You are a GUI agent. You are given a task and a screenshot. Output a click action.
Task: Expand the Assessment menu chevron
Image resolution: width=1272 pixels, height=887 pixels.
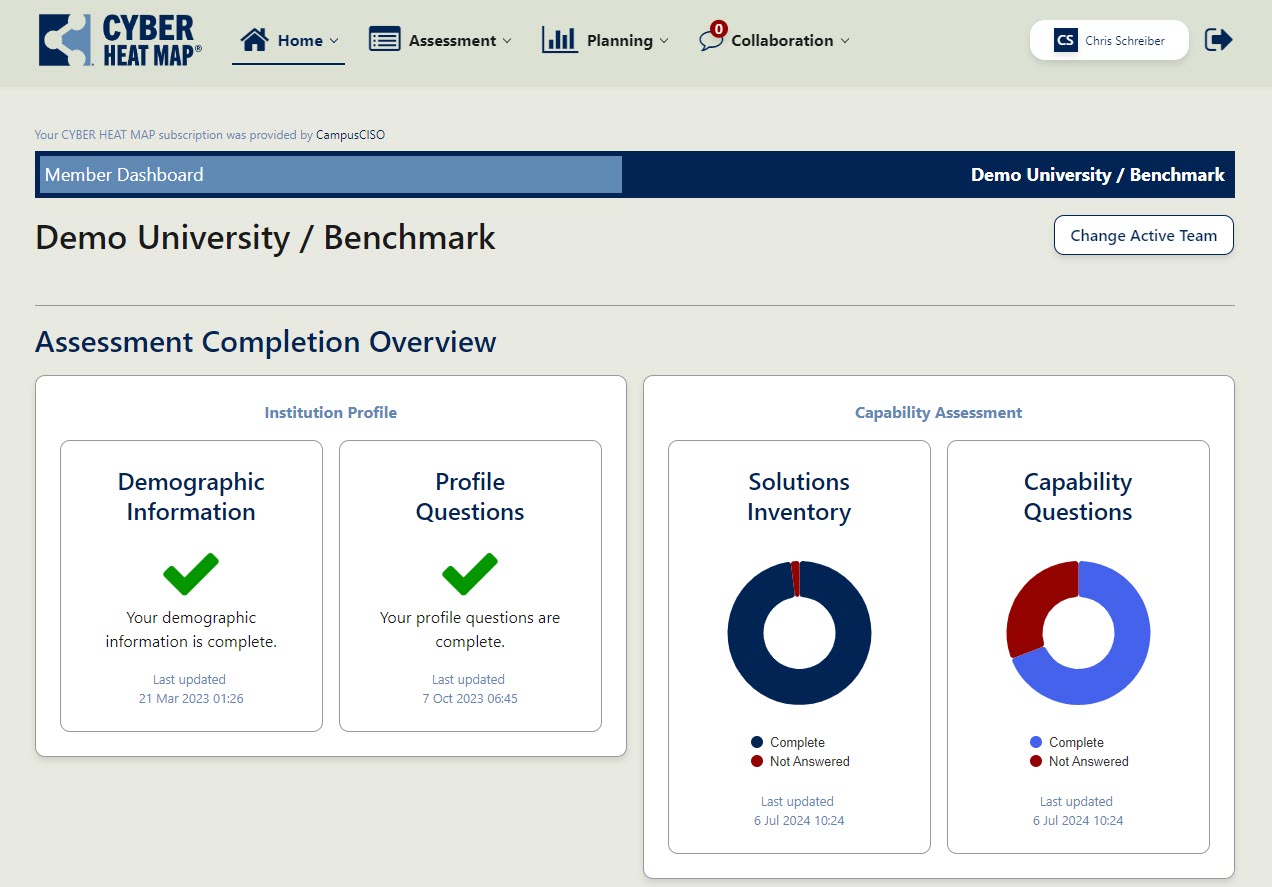pos(507,41)
